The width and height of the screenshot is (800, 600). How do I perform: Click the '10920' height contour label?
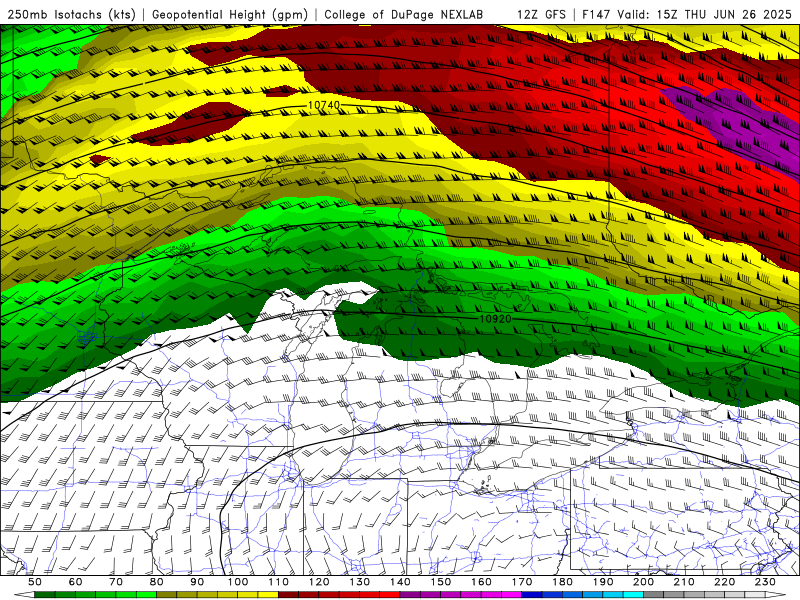coord(495,319)
